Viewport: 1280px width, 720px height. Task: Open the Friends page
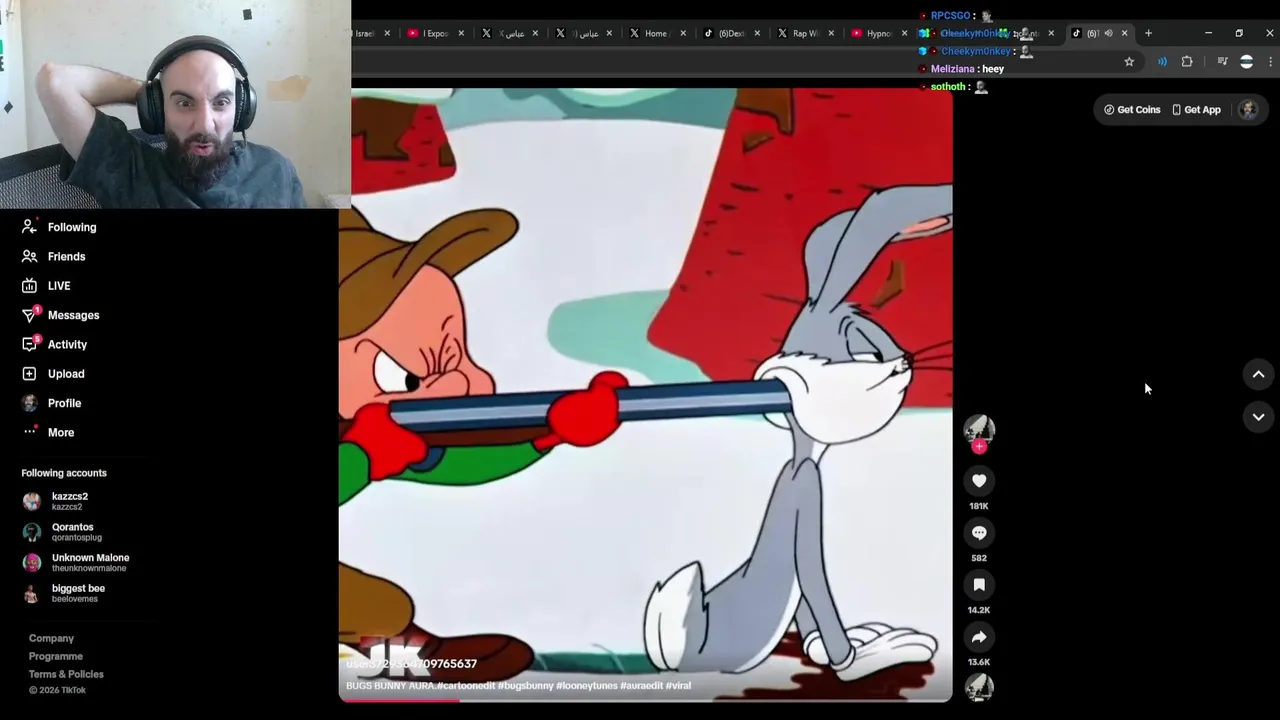point(55,256)
